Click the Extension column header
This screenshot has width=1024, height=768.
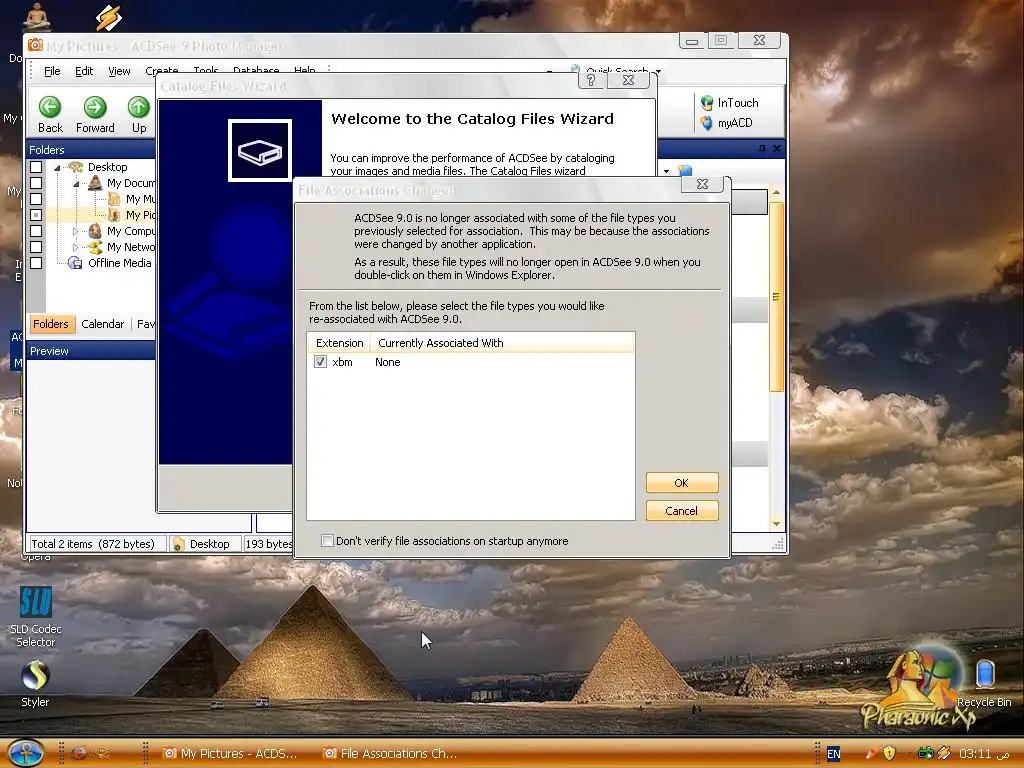click(339, 343)
